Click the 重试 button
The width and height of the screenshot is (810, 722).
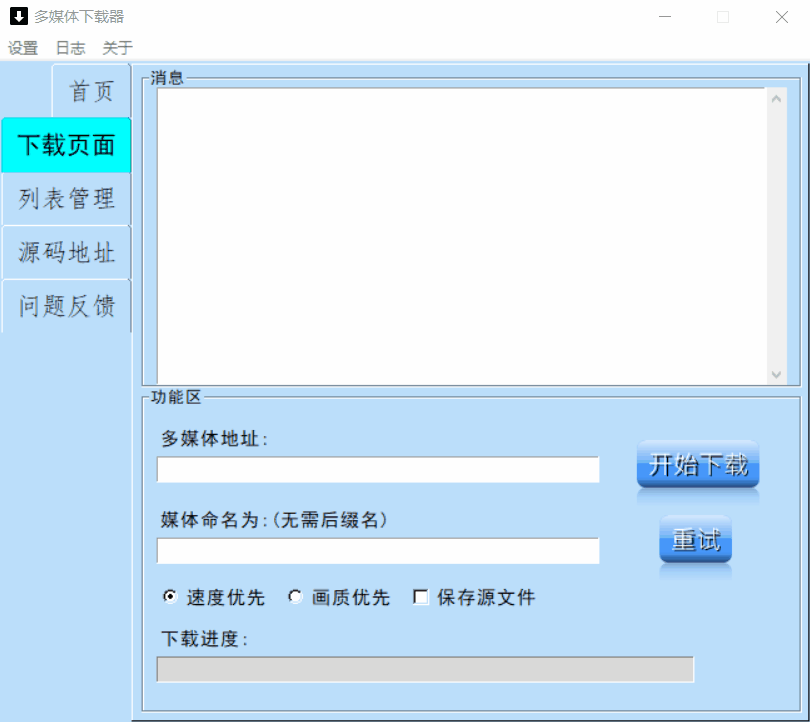click(695, 540)
